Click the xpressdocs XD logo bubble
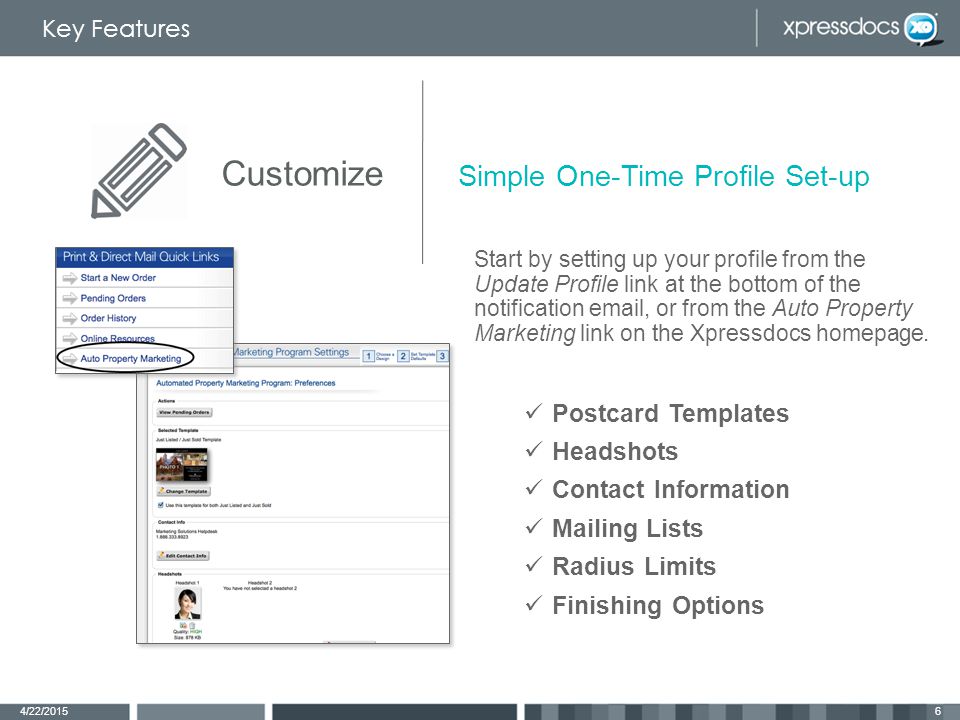The image size is (960, 720). 921,28
